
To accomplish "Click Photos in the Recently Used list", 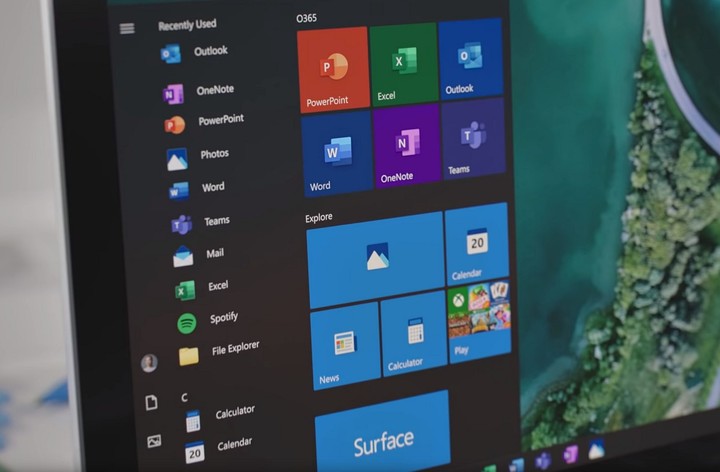I will pos(199,157).
